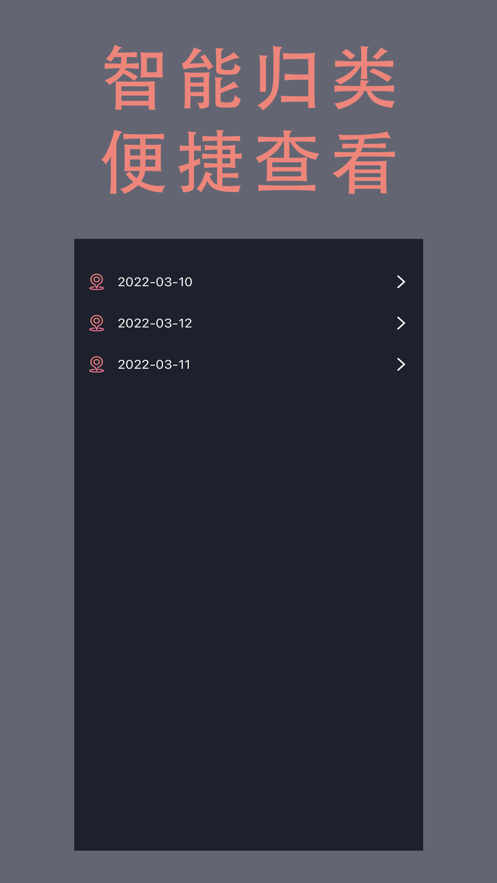Select the pin icon next to 2022-03-12
The width and height of the screenshot is (497, 883).
tap(97, 323)
